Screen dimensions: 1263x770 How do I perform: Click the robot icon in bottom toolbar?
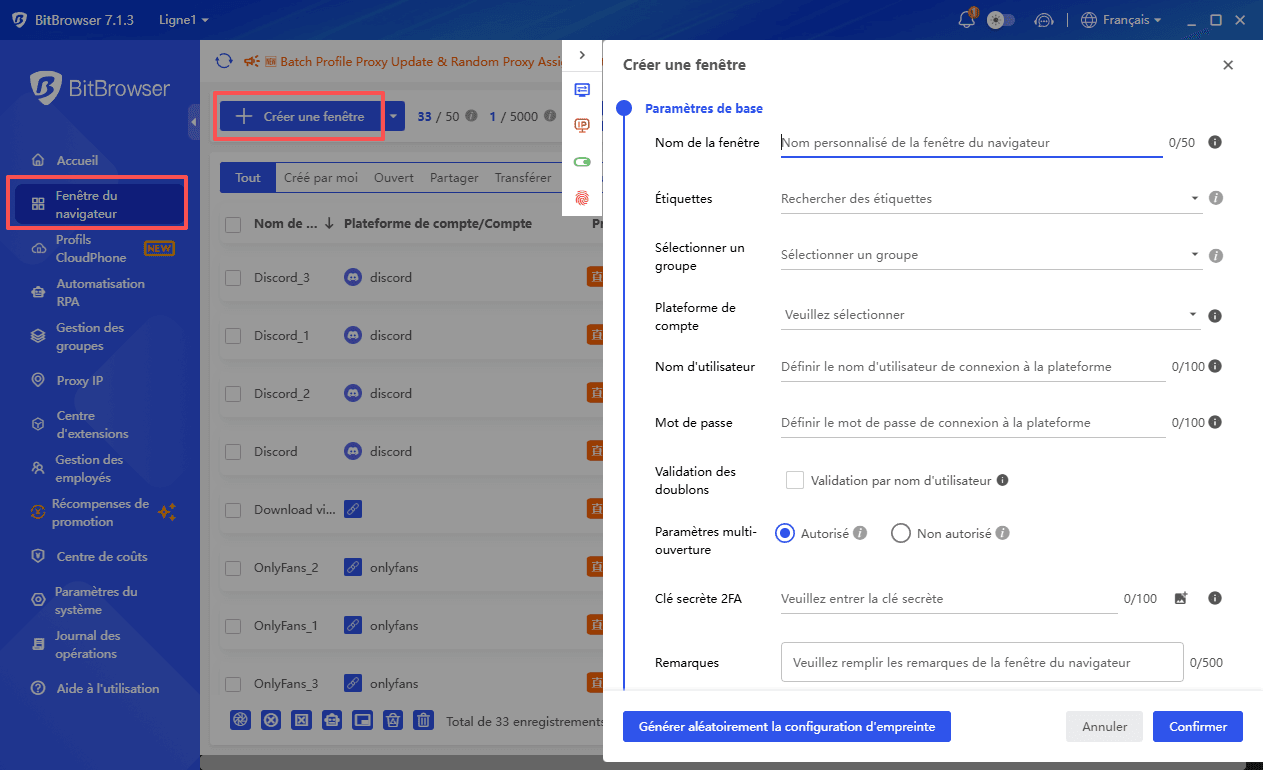[332, 720]
